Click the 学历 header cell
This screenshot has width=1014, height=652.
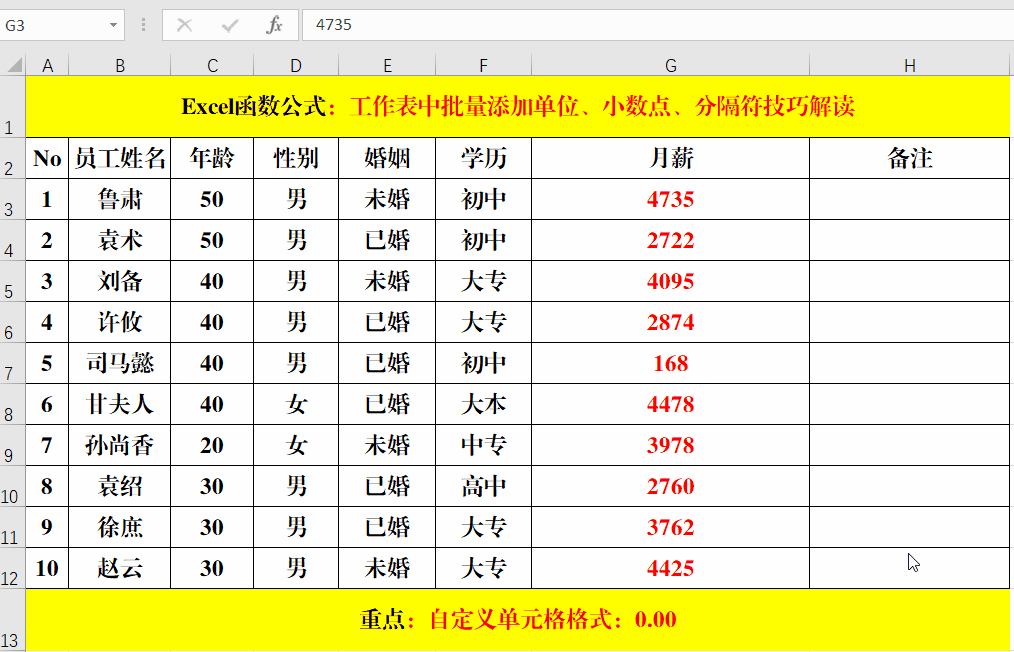[483, 158]
